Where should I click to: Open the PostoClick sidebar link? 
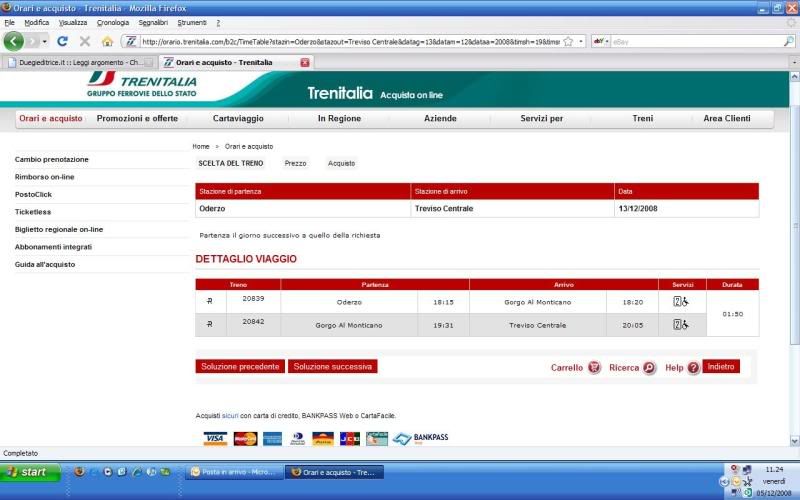pos(33,194)
